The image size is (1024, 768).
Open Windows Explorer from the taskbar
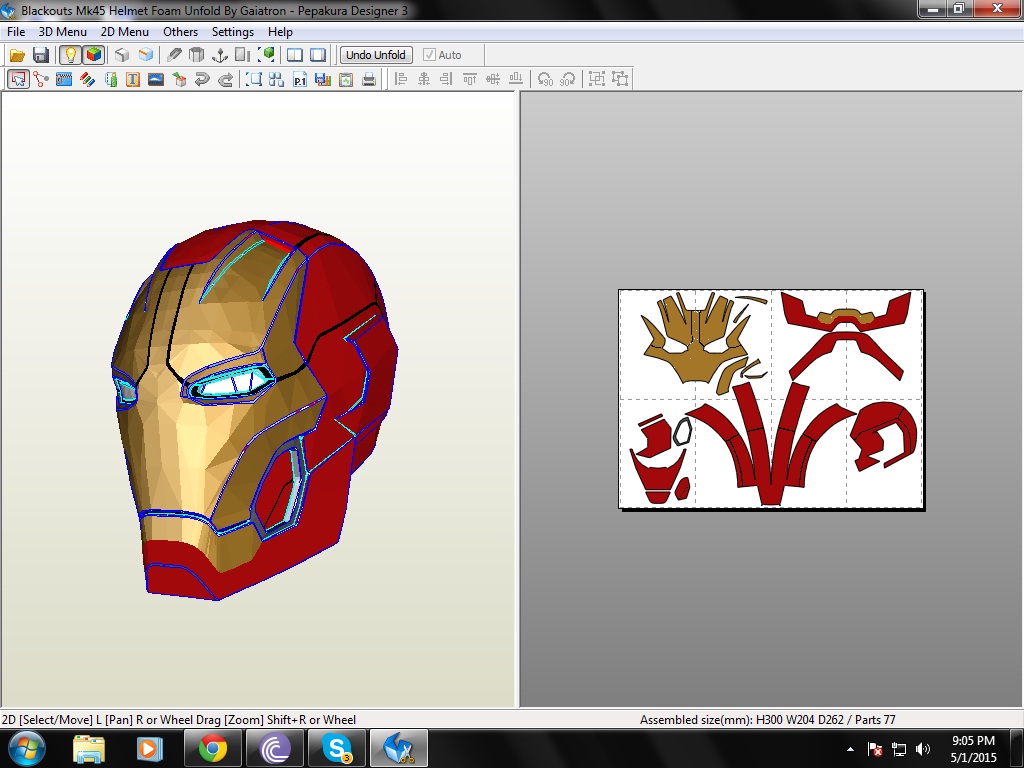point(88,749)
